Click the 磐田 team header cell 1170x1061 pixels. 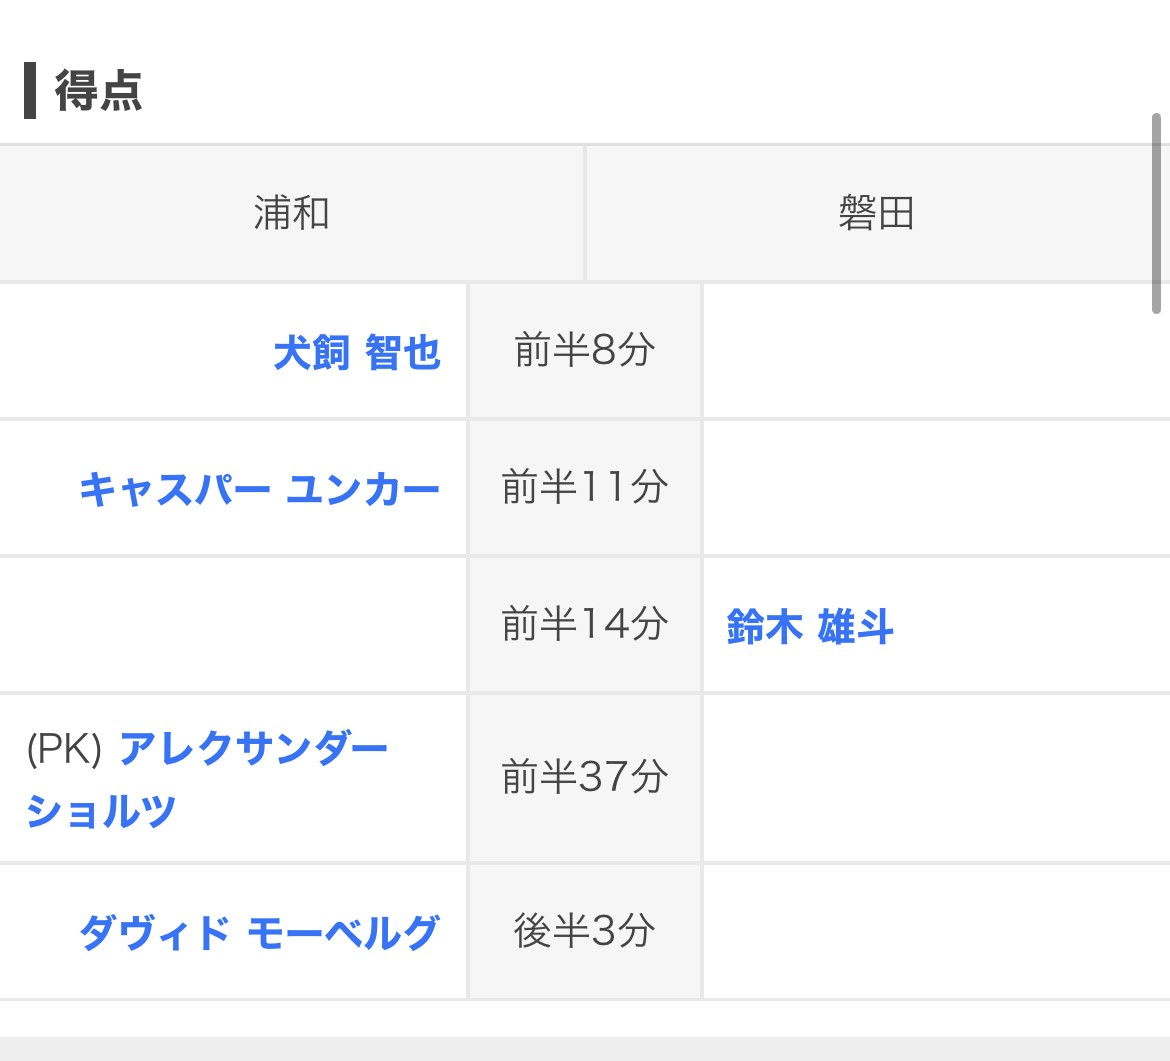[x=876, y=214]
